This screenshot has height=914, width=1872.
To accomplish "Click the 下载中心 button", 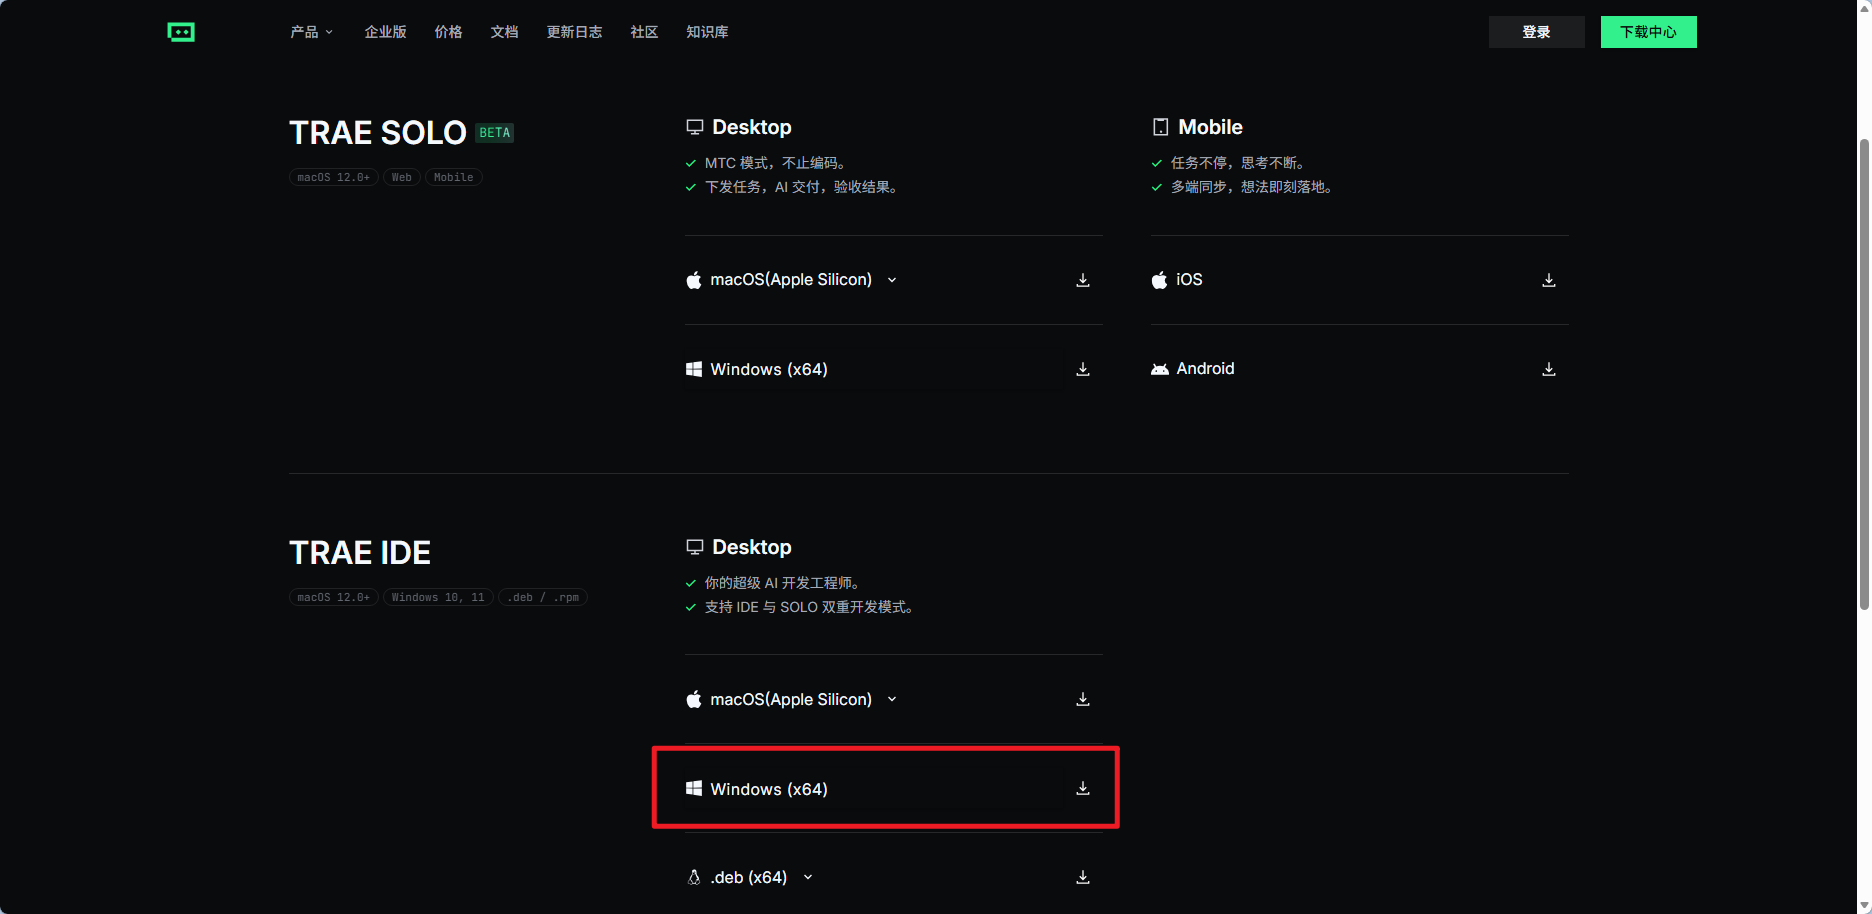I will click(1649, 32).
